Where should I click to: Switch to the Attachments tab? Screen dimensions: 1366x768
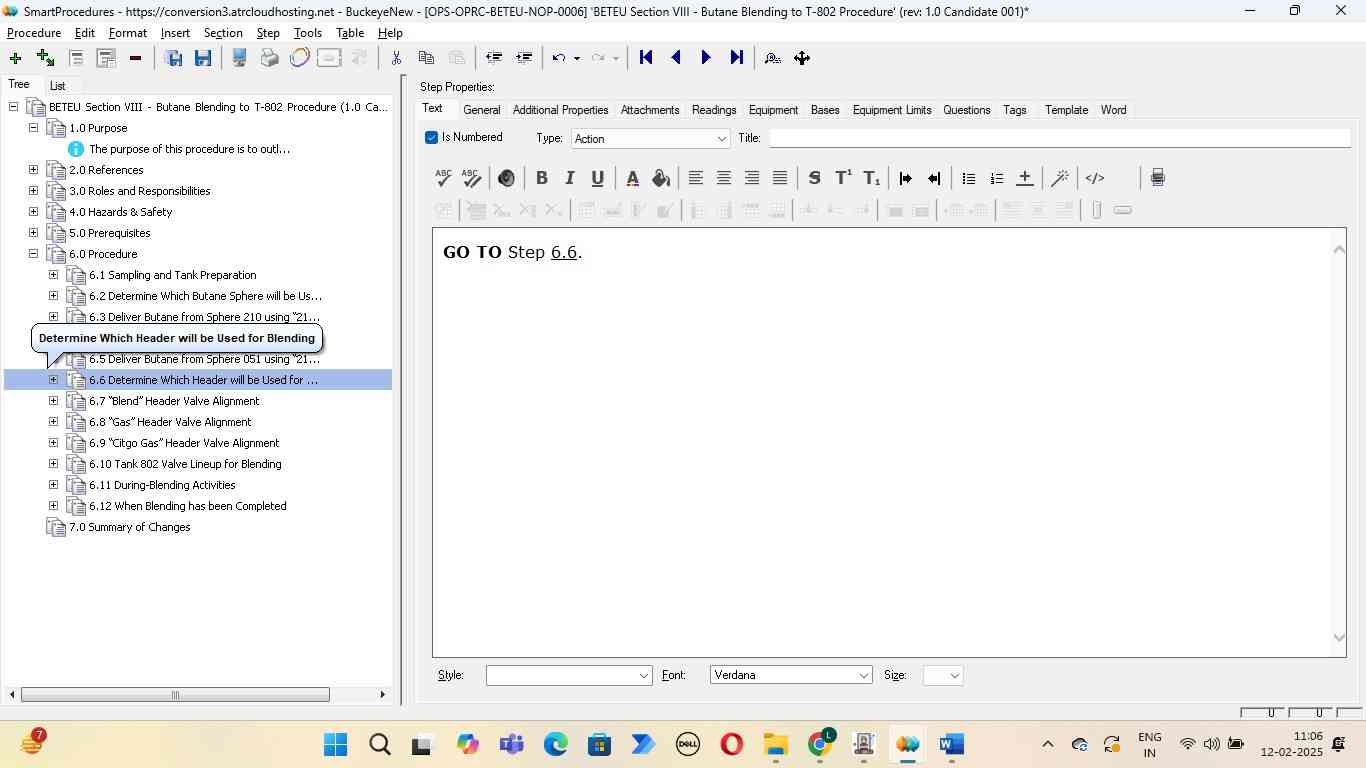(650, 110)
